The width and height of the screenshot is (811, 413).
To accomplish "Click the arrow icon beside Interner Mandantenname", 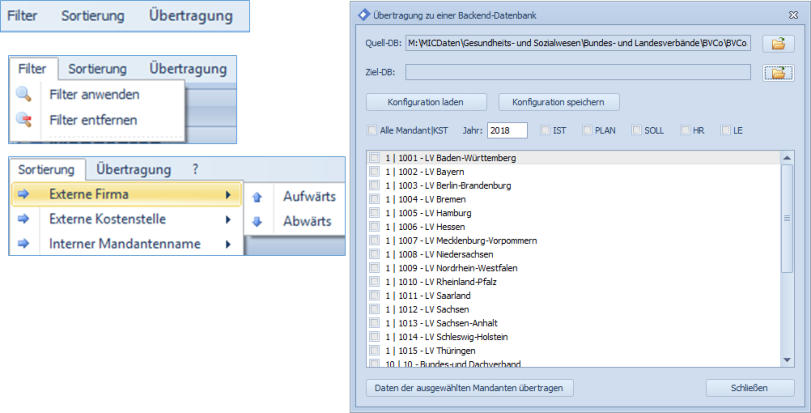I will pyautogui.click(x=23, y=244).
